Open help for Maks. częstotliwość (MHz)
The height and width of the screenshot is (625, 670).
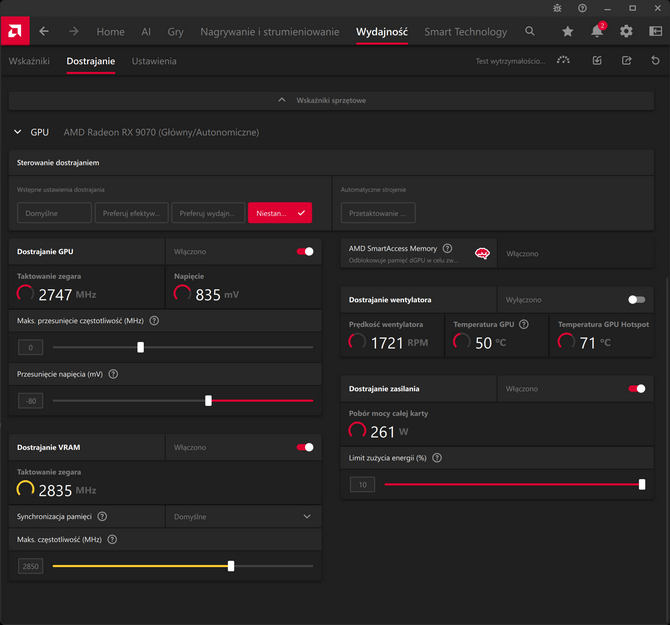click(x=112, y=539)
